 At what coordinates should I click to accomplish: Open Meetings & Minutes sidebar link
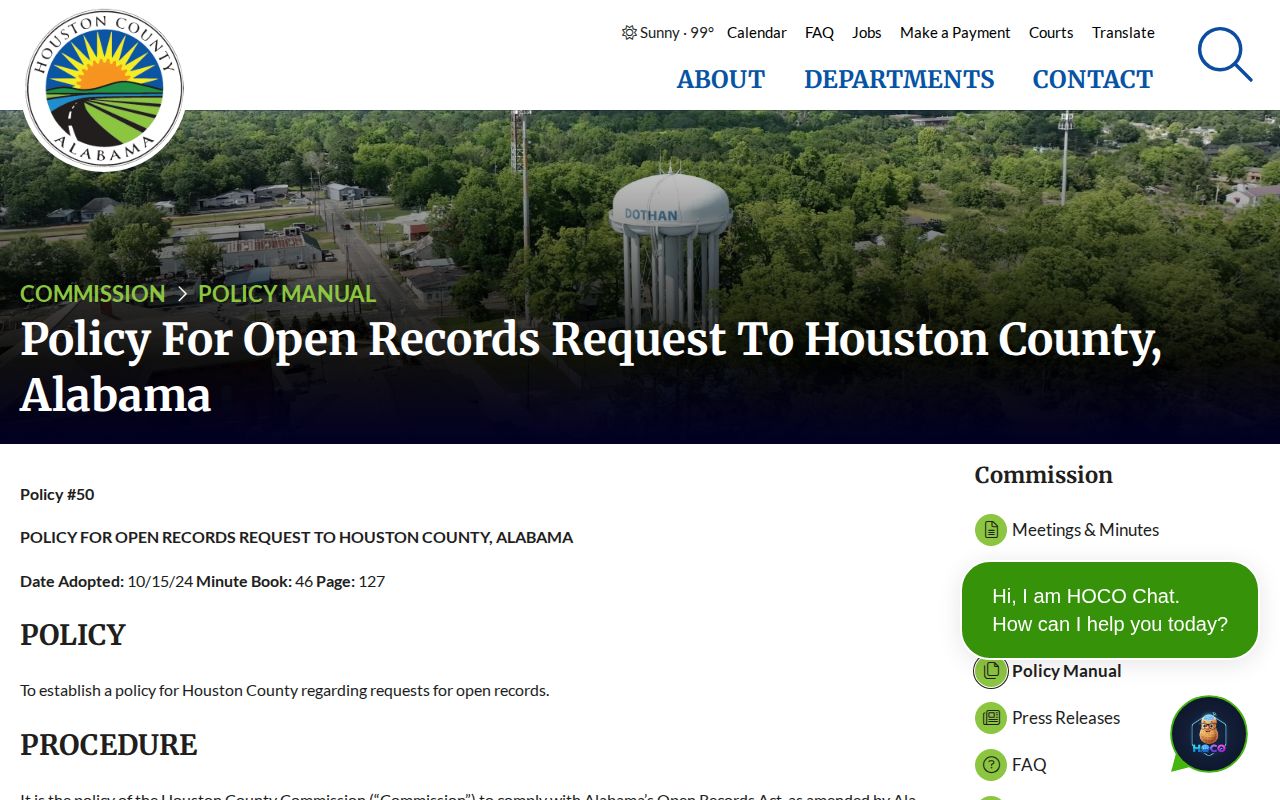1085,530
